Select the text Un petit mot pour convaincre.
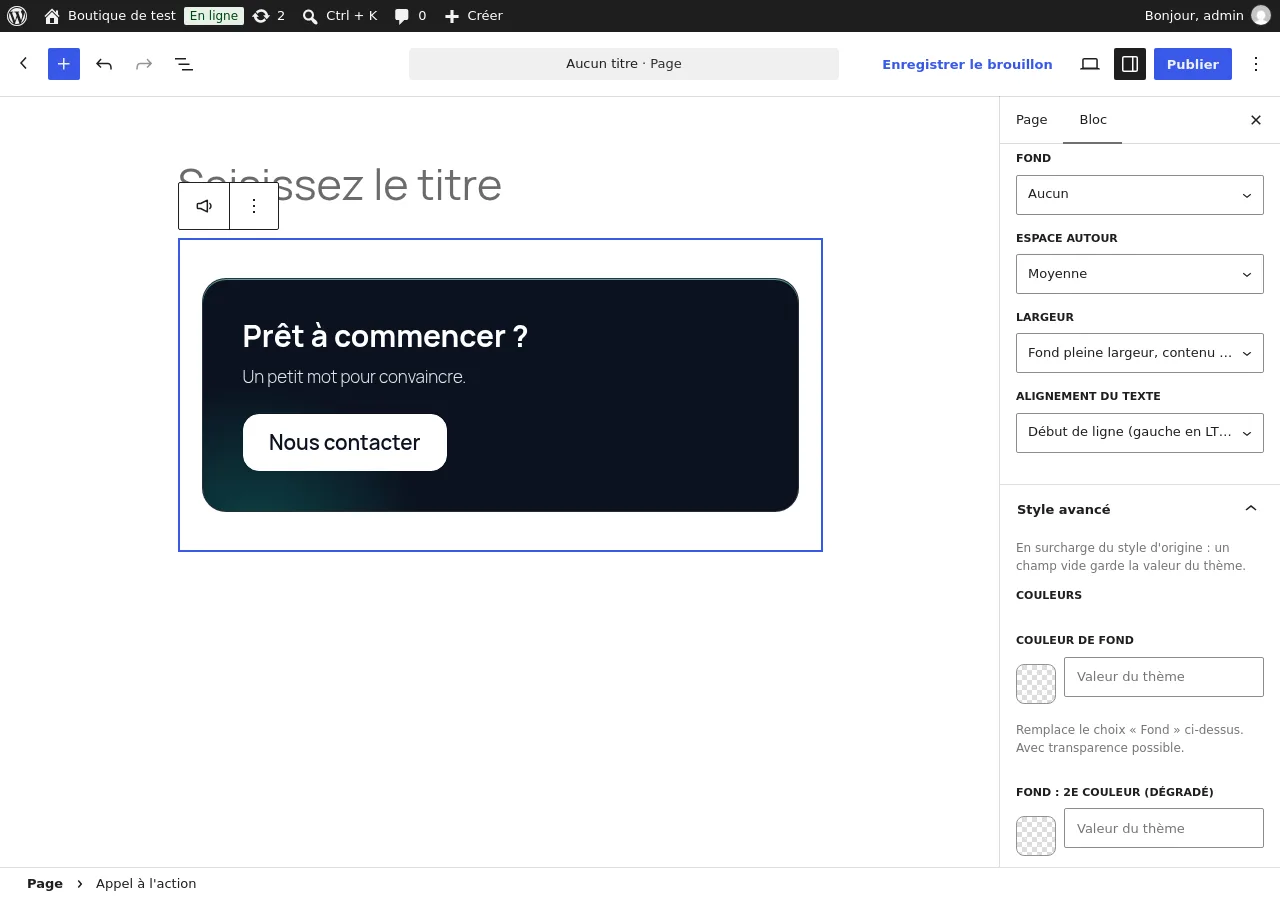1280x900 pixels. [x=354, y=377]
